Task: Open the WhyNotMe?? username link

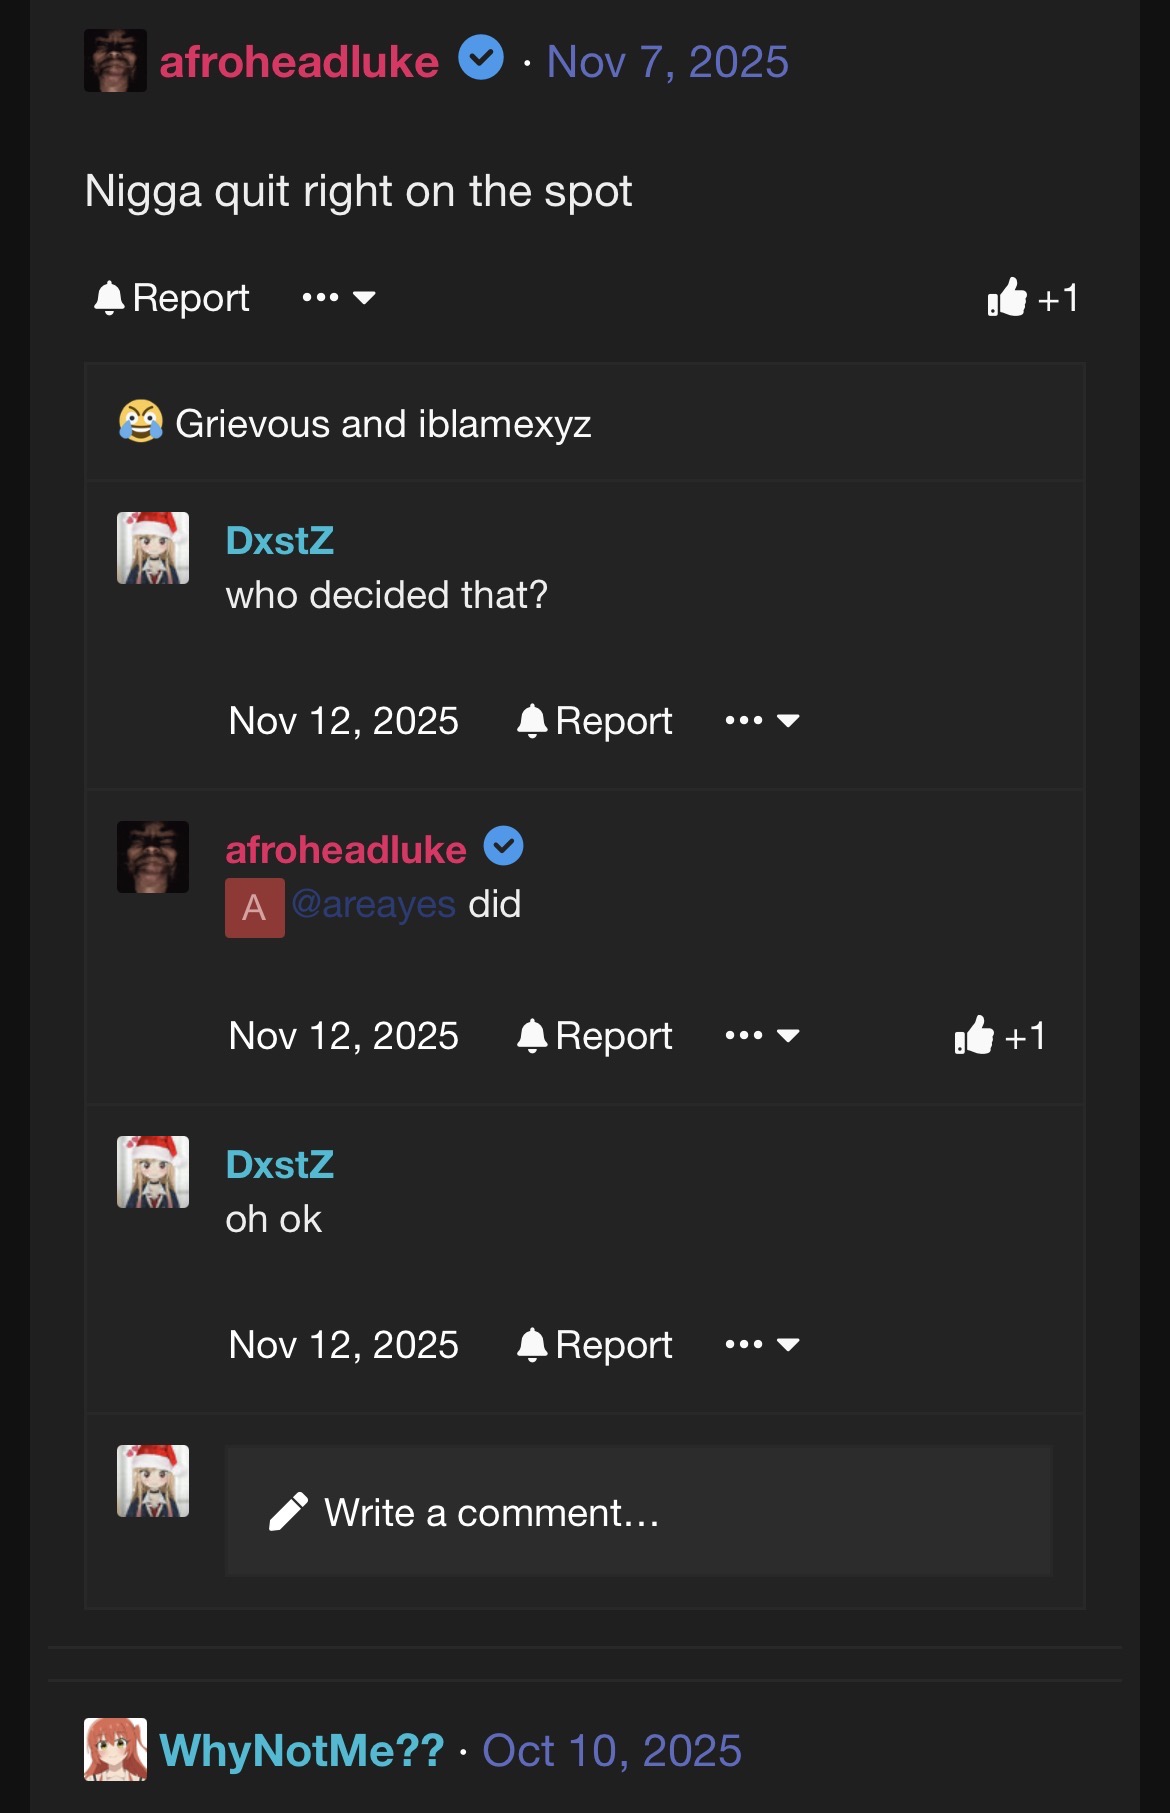Action: tap(301, 1750)
